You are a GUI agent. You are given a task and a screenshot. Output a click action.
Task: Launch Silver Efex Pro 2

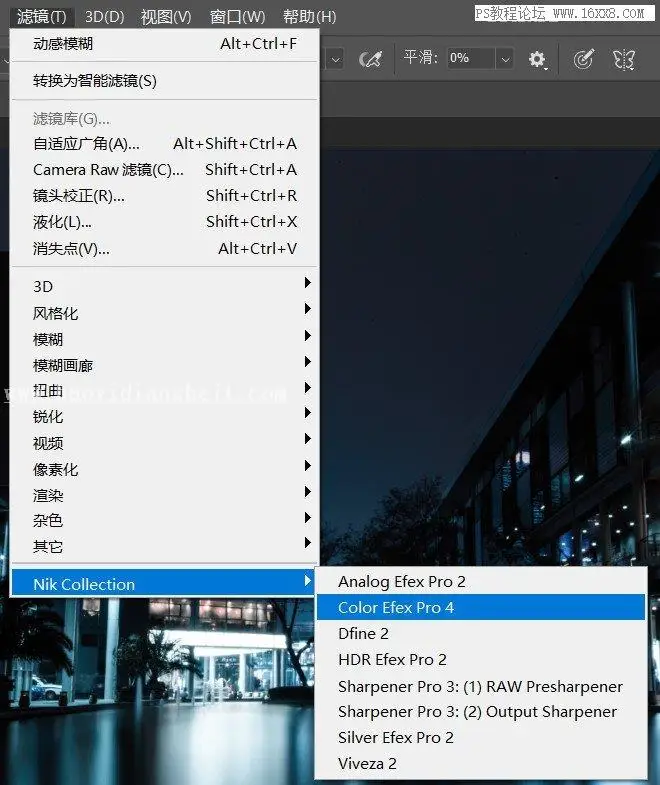tap(481, 737)
